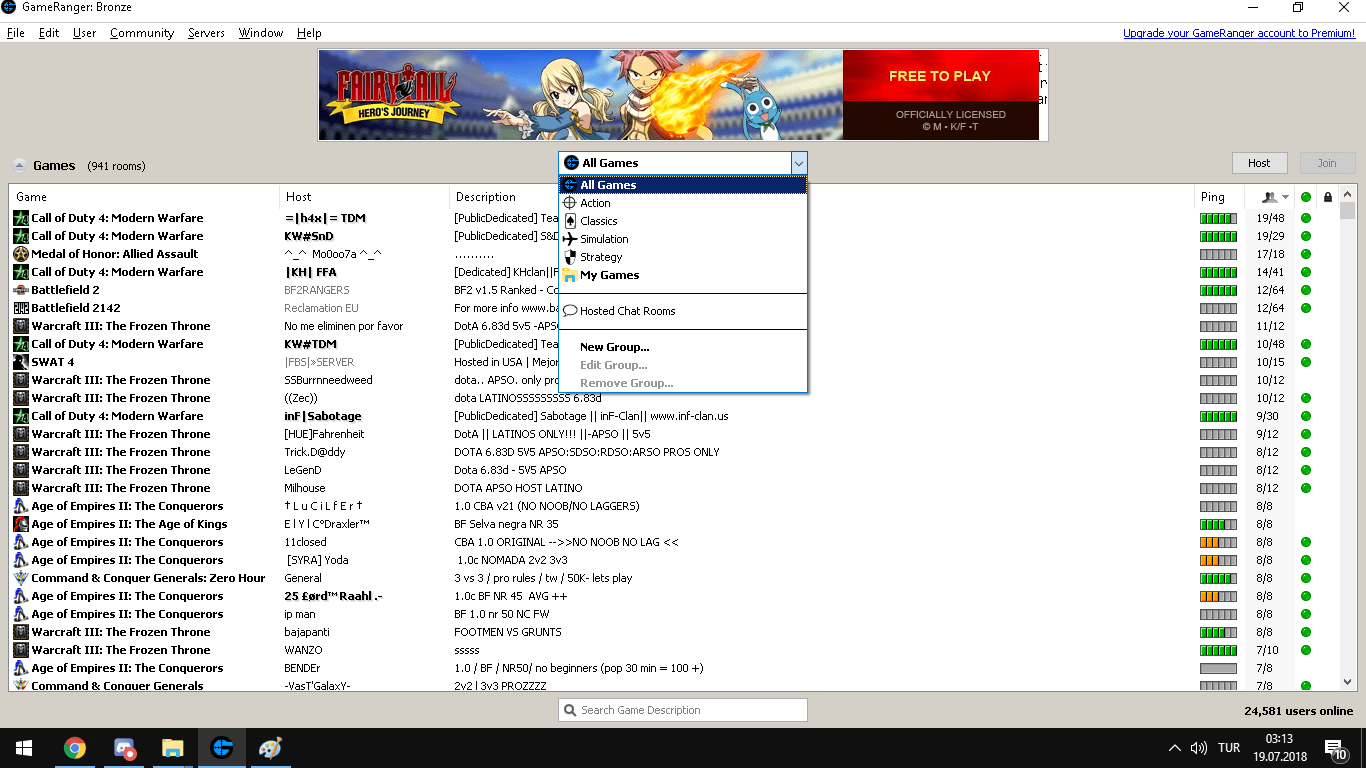Image resolution: width=1366 pixels, height=768 pixels.
Task: Click host name "bajapanti"
Action: pyautogui.click(x=310, y=632)
